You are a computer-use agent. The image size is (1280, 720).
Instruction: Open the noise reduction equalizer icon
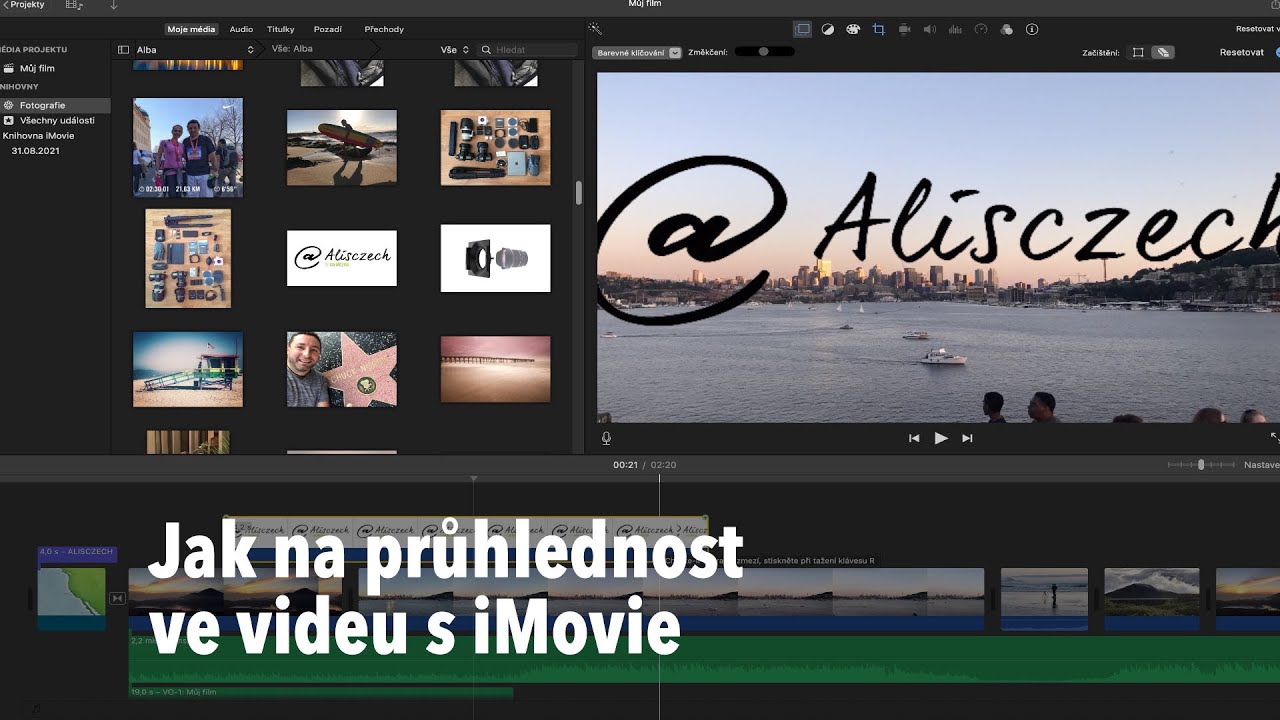click(x=955, y=29)
